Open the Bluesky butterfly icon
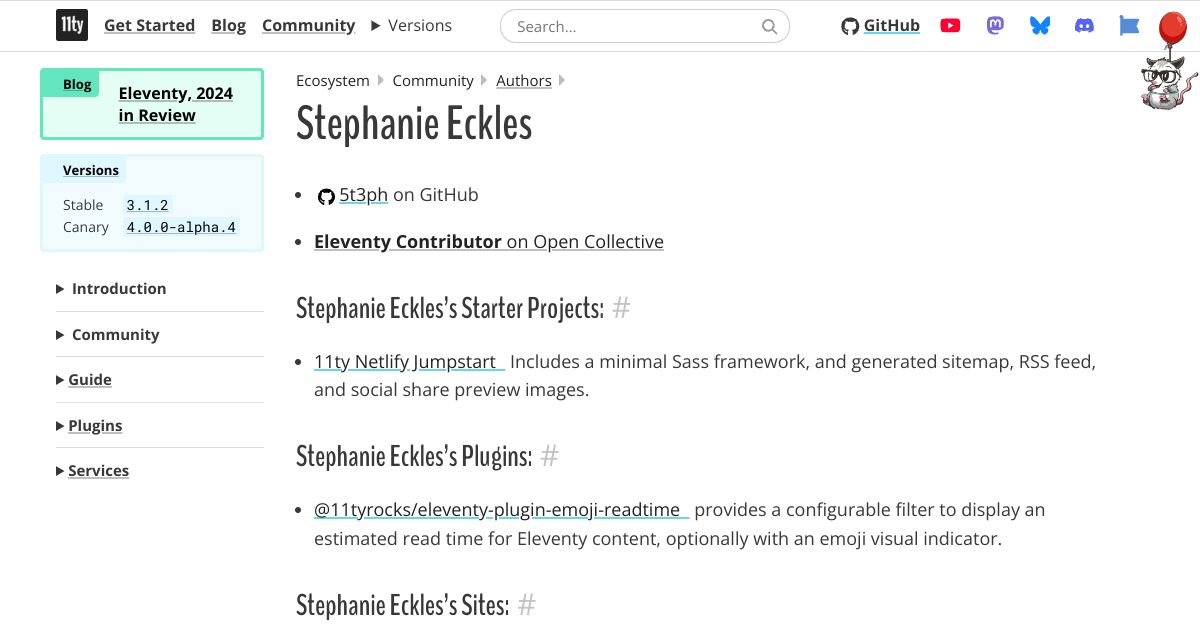Image resolution: width=1200 pixels, height=630 pixels. point(1040,26)
